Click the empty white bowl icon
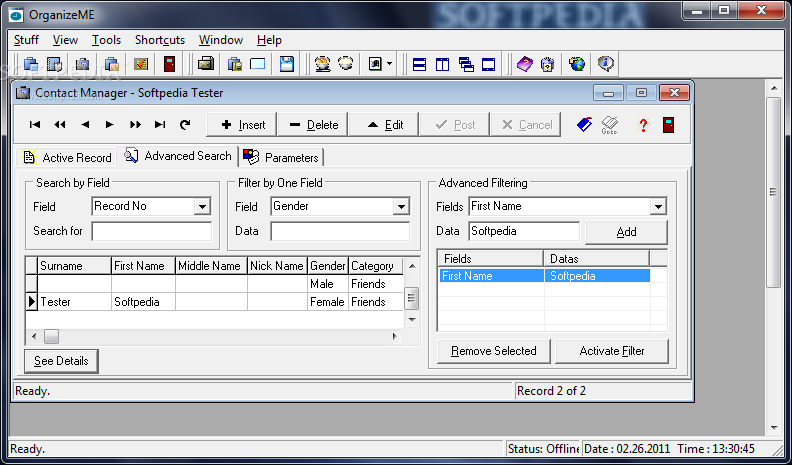 click(345, 64)
